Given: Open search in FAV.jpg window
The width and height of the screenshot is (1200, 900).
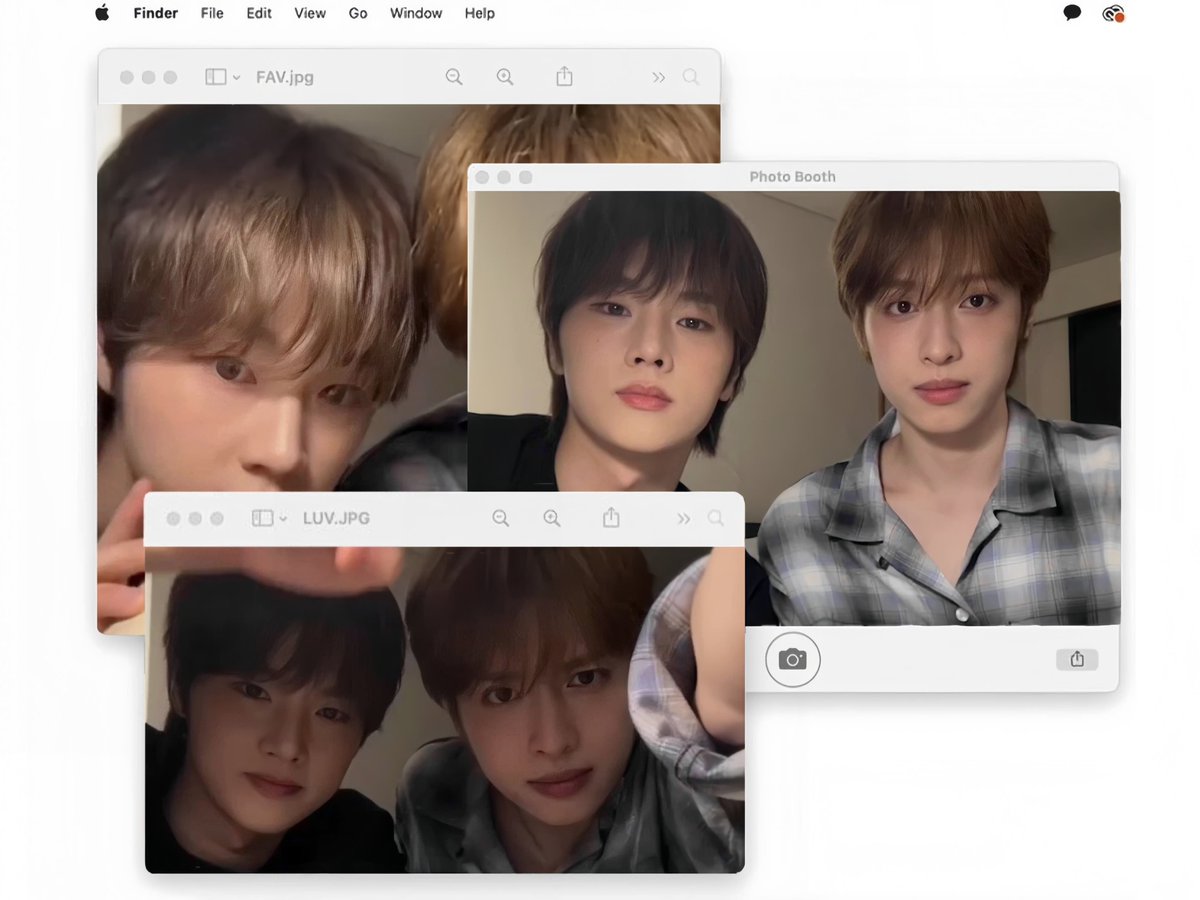Looking at the screenshot, I should [691, 77].
